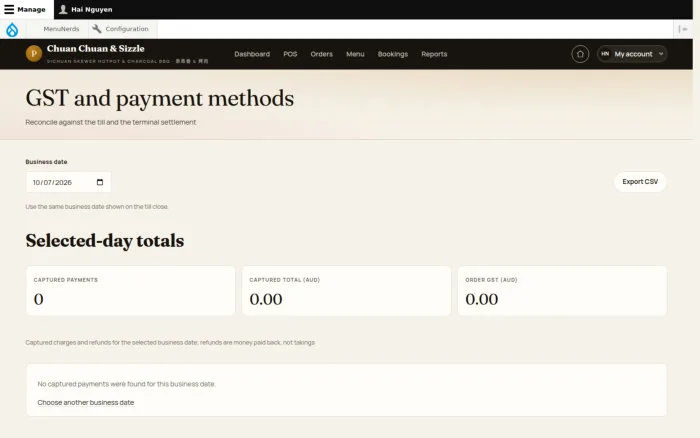
Task: Open the Orders navigation item
Action: (321, 54)
